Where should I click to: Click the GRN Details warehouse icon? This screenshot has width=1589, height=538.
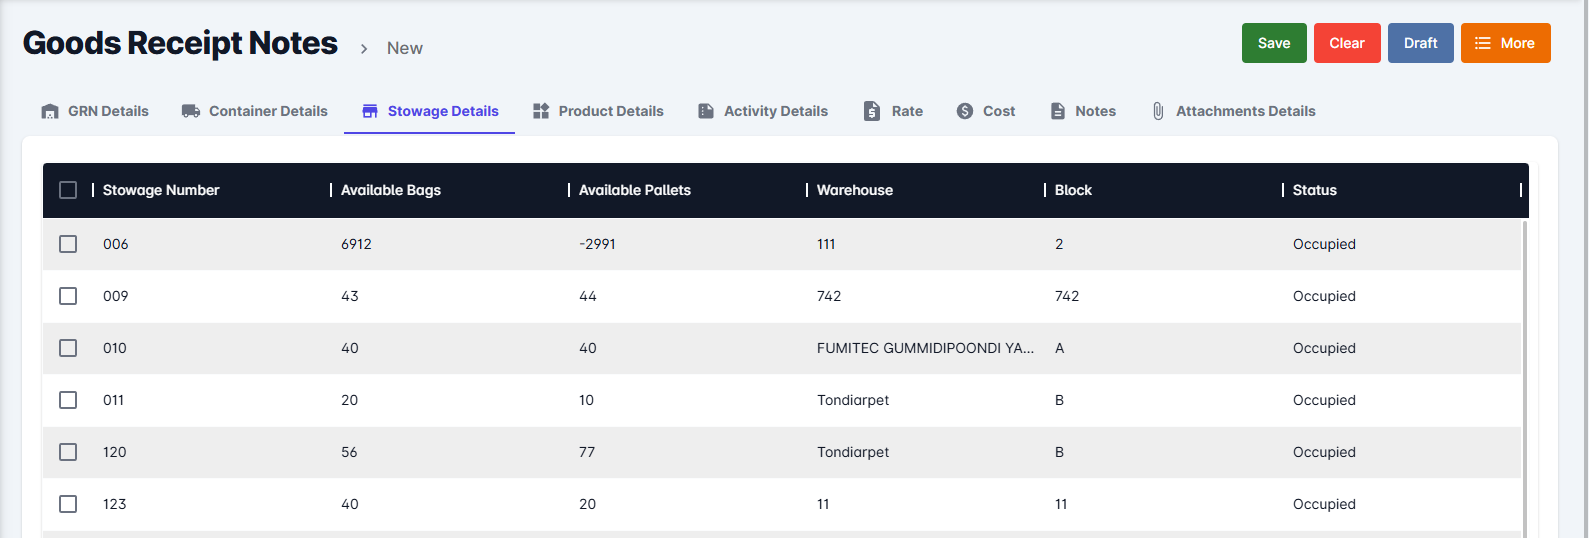pos(50,111)
